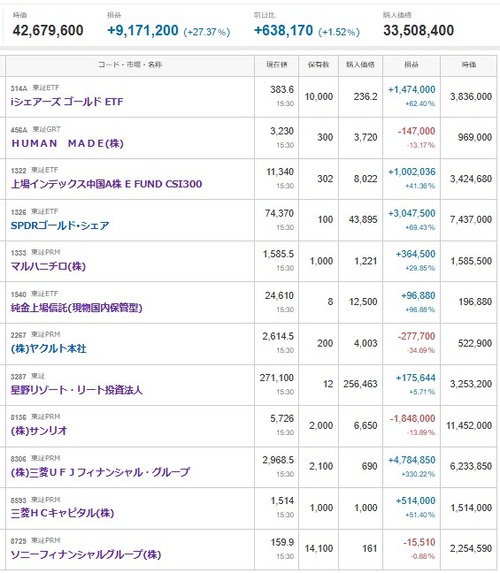Click the 保有数 column header
This screenshot has height=573, width=500.
point(318,65)
